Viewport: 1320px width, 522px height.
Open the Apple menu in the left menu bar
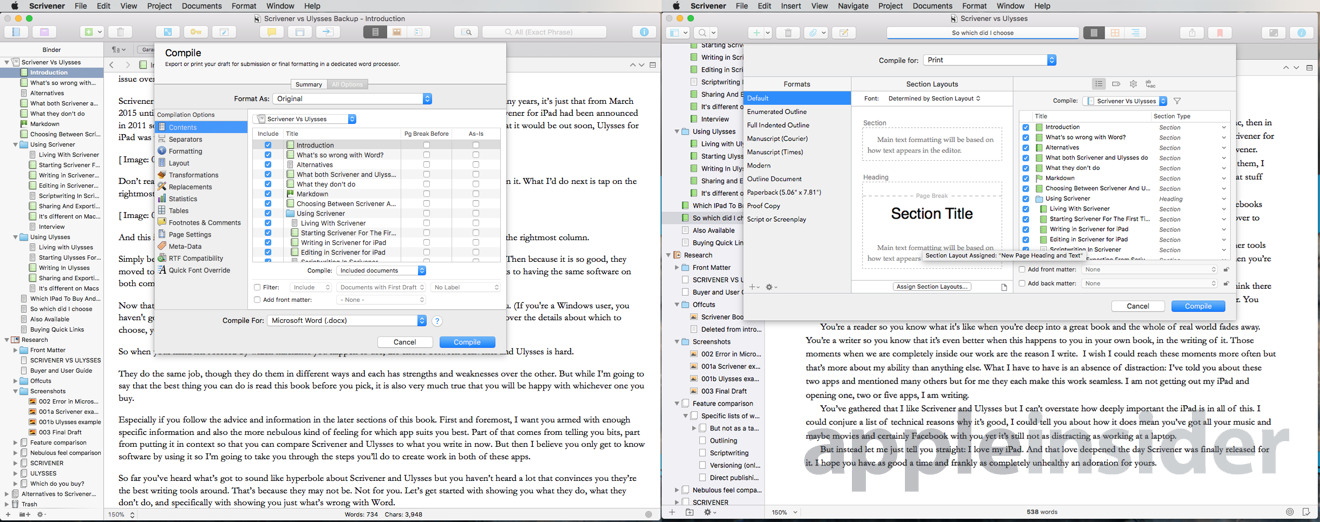(x=14, y=6)
